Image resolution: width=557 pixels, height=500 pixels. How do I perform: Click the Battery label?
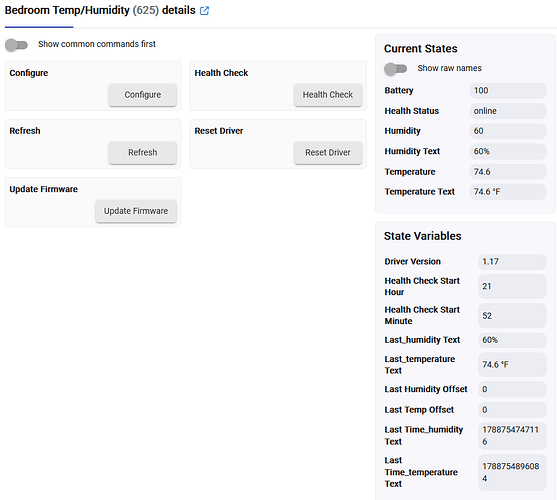tap(399, 91)
